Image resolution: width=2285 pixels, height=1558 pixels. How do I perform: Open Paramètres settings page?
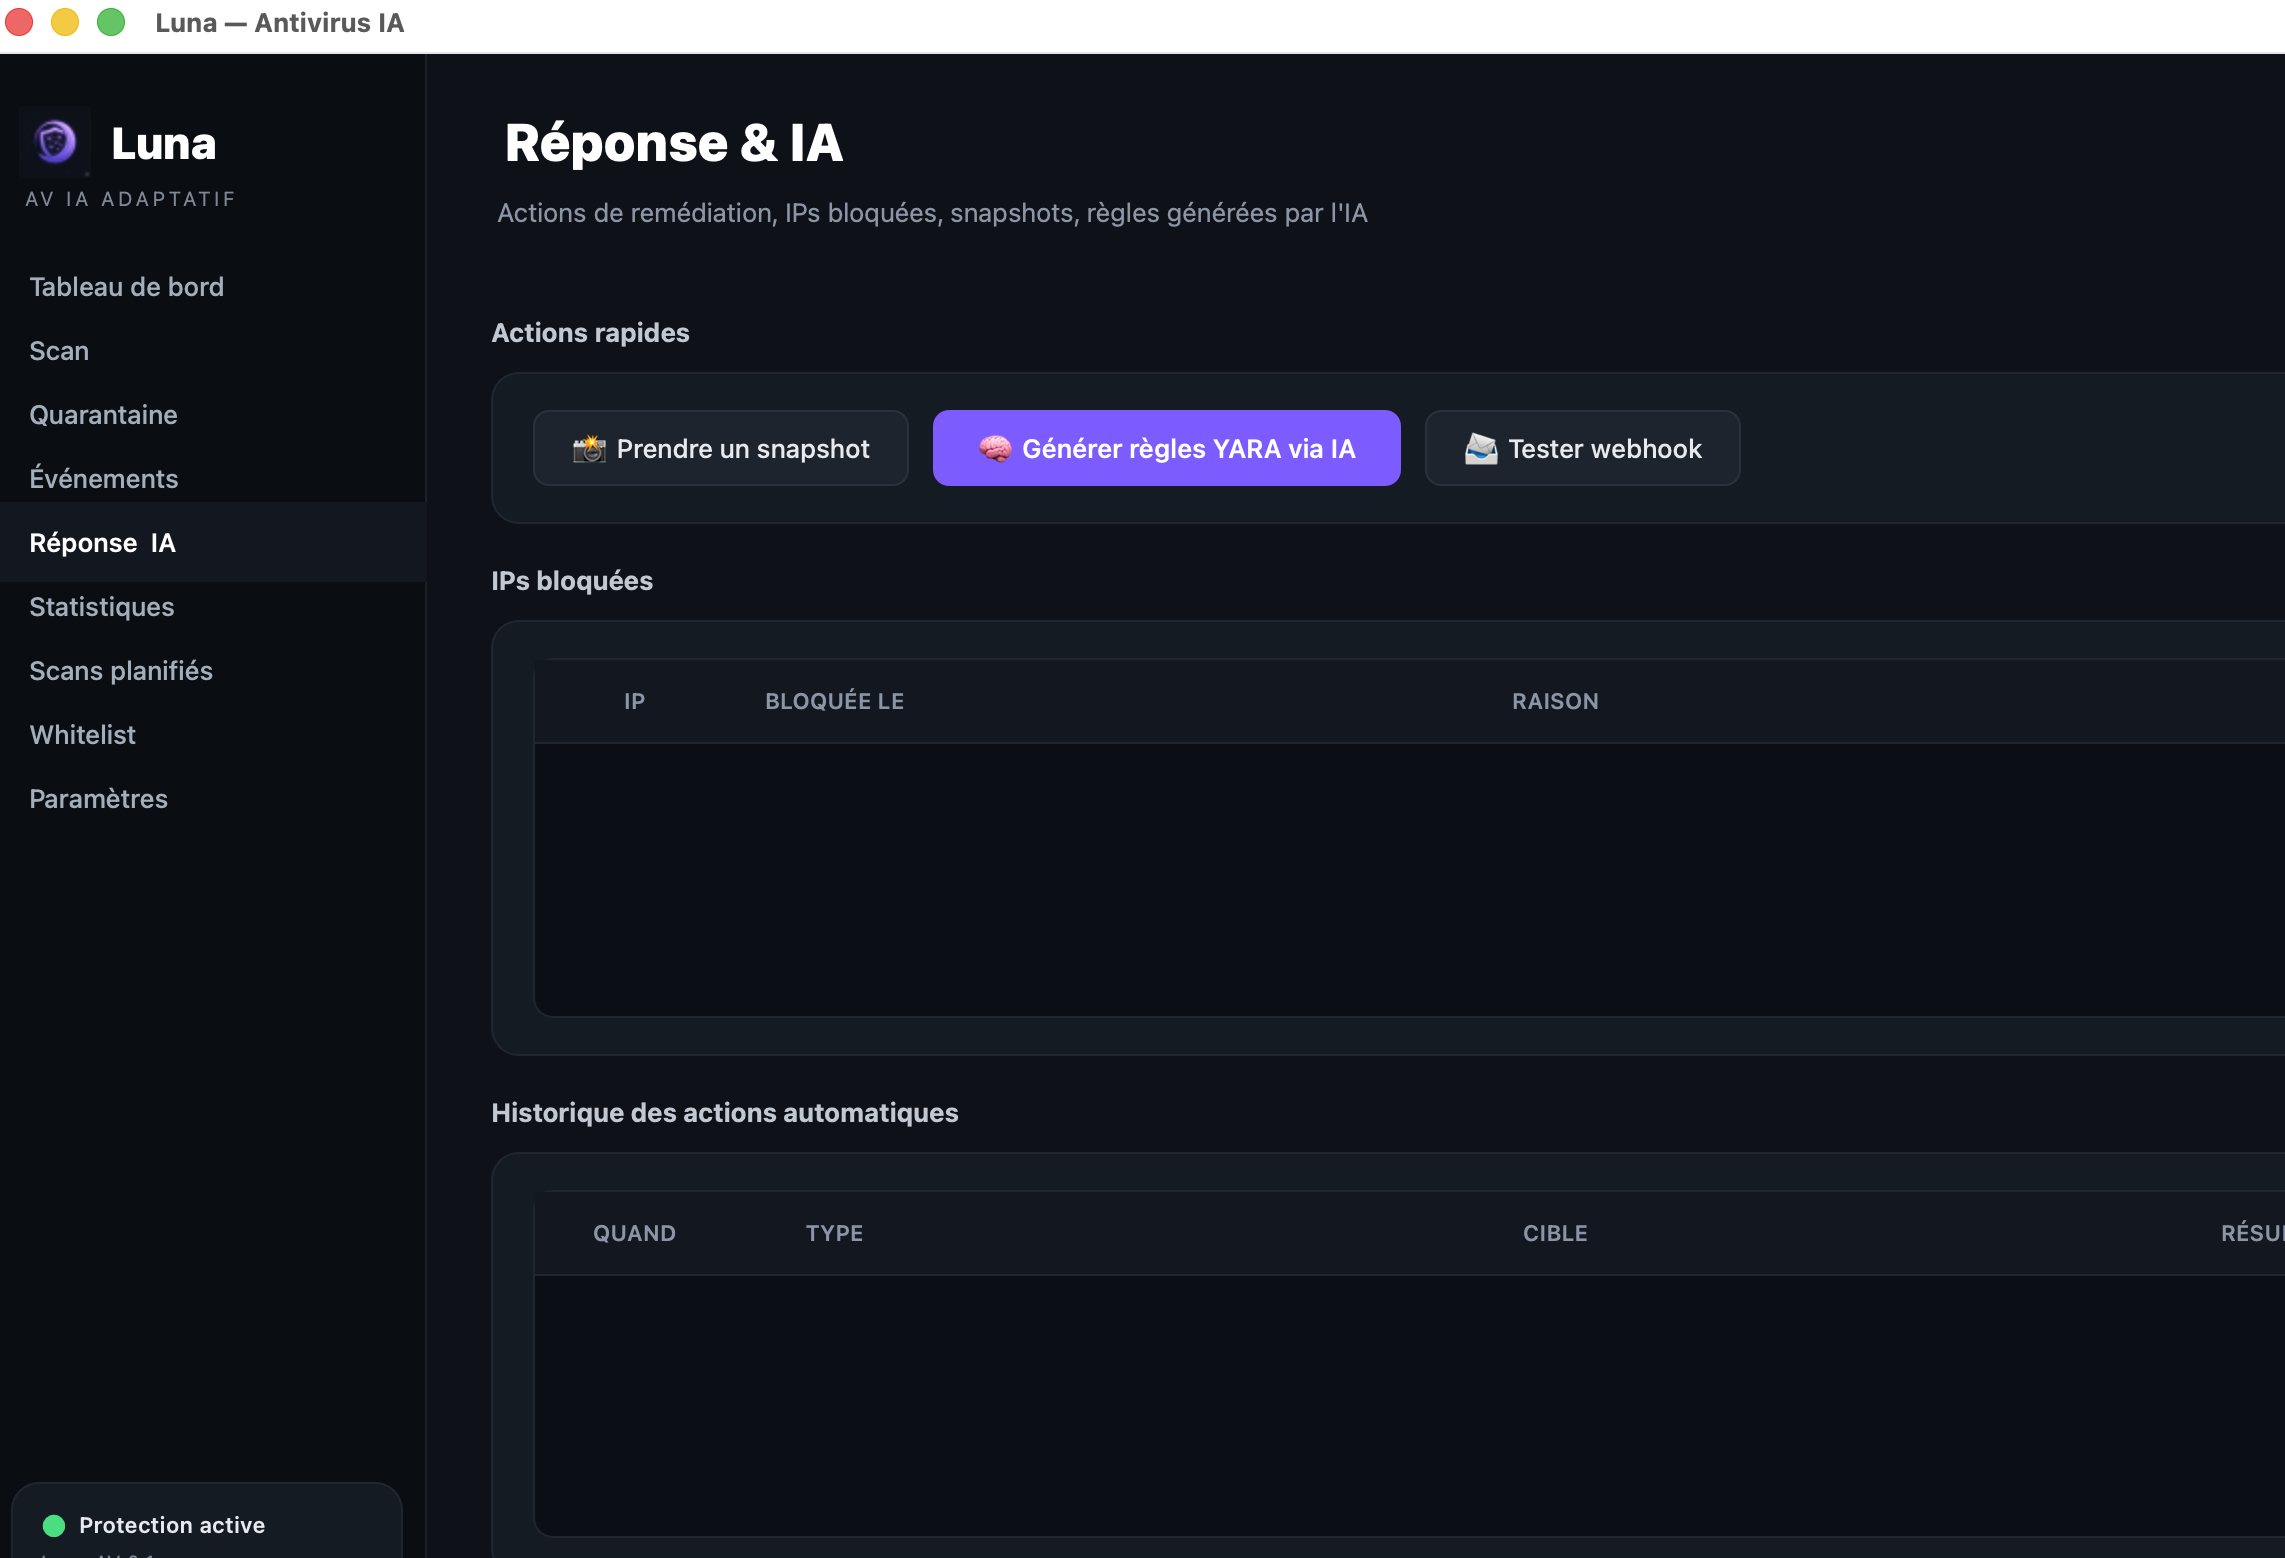coord(99,799)
